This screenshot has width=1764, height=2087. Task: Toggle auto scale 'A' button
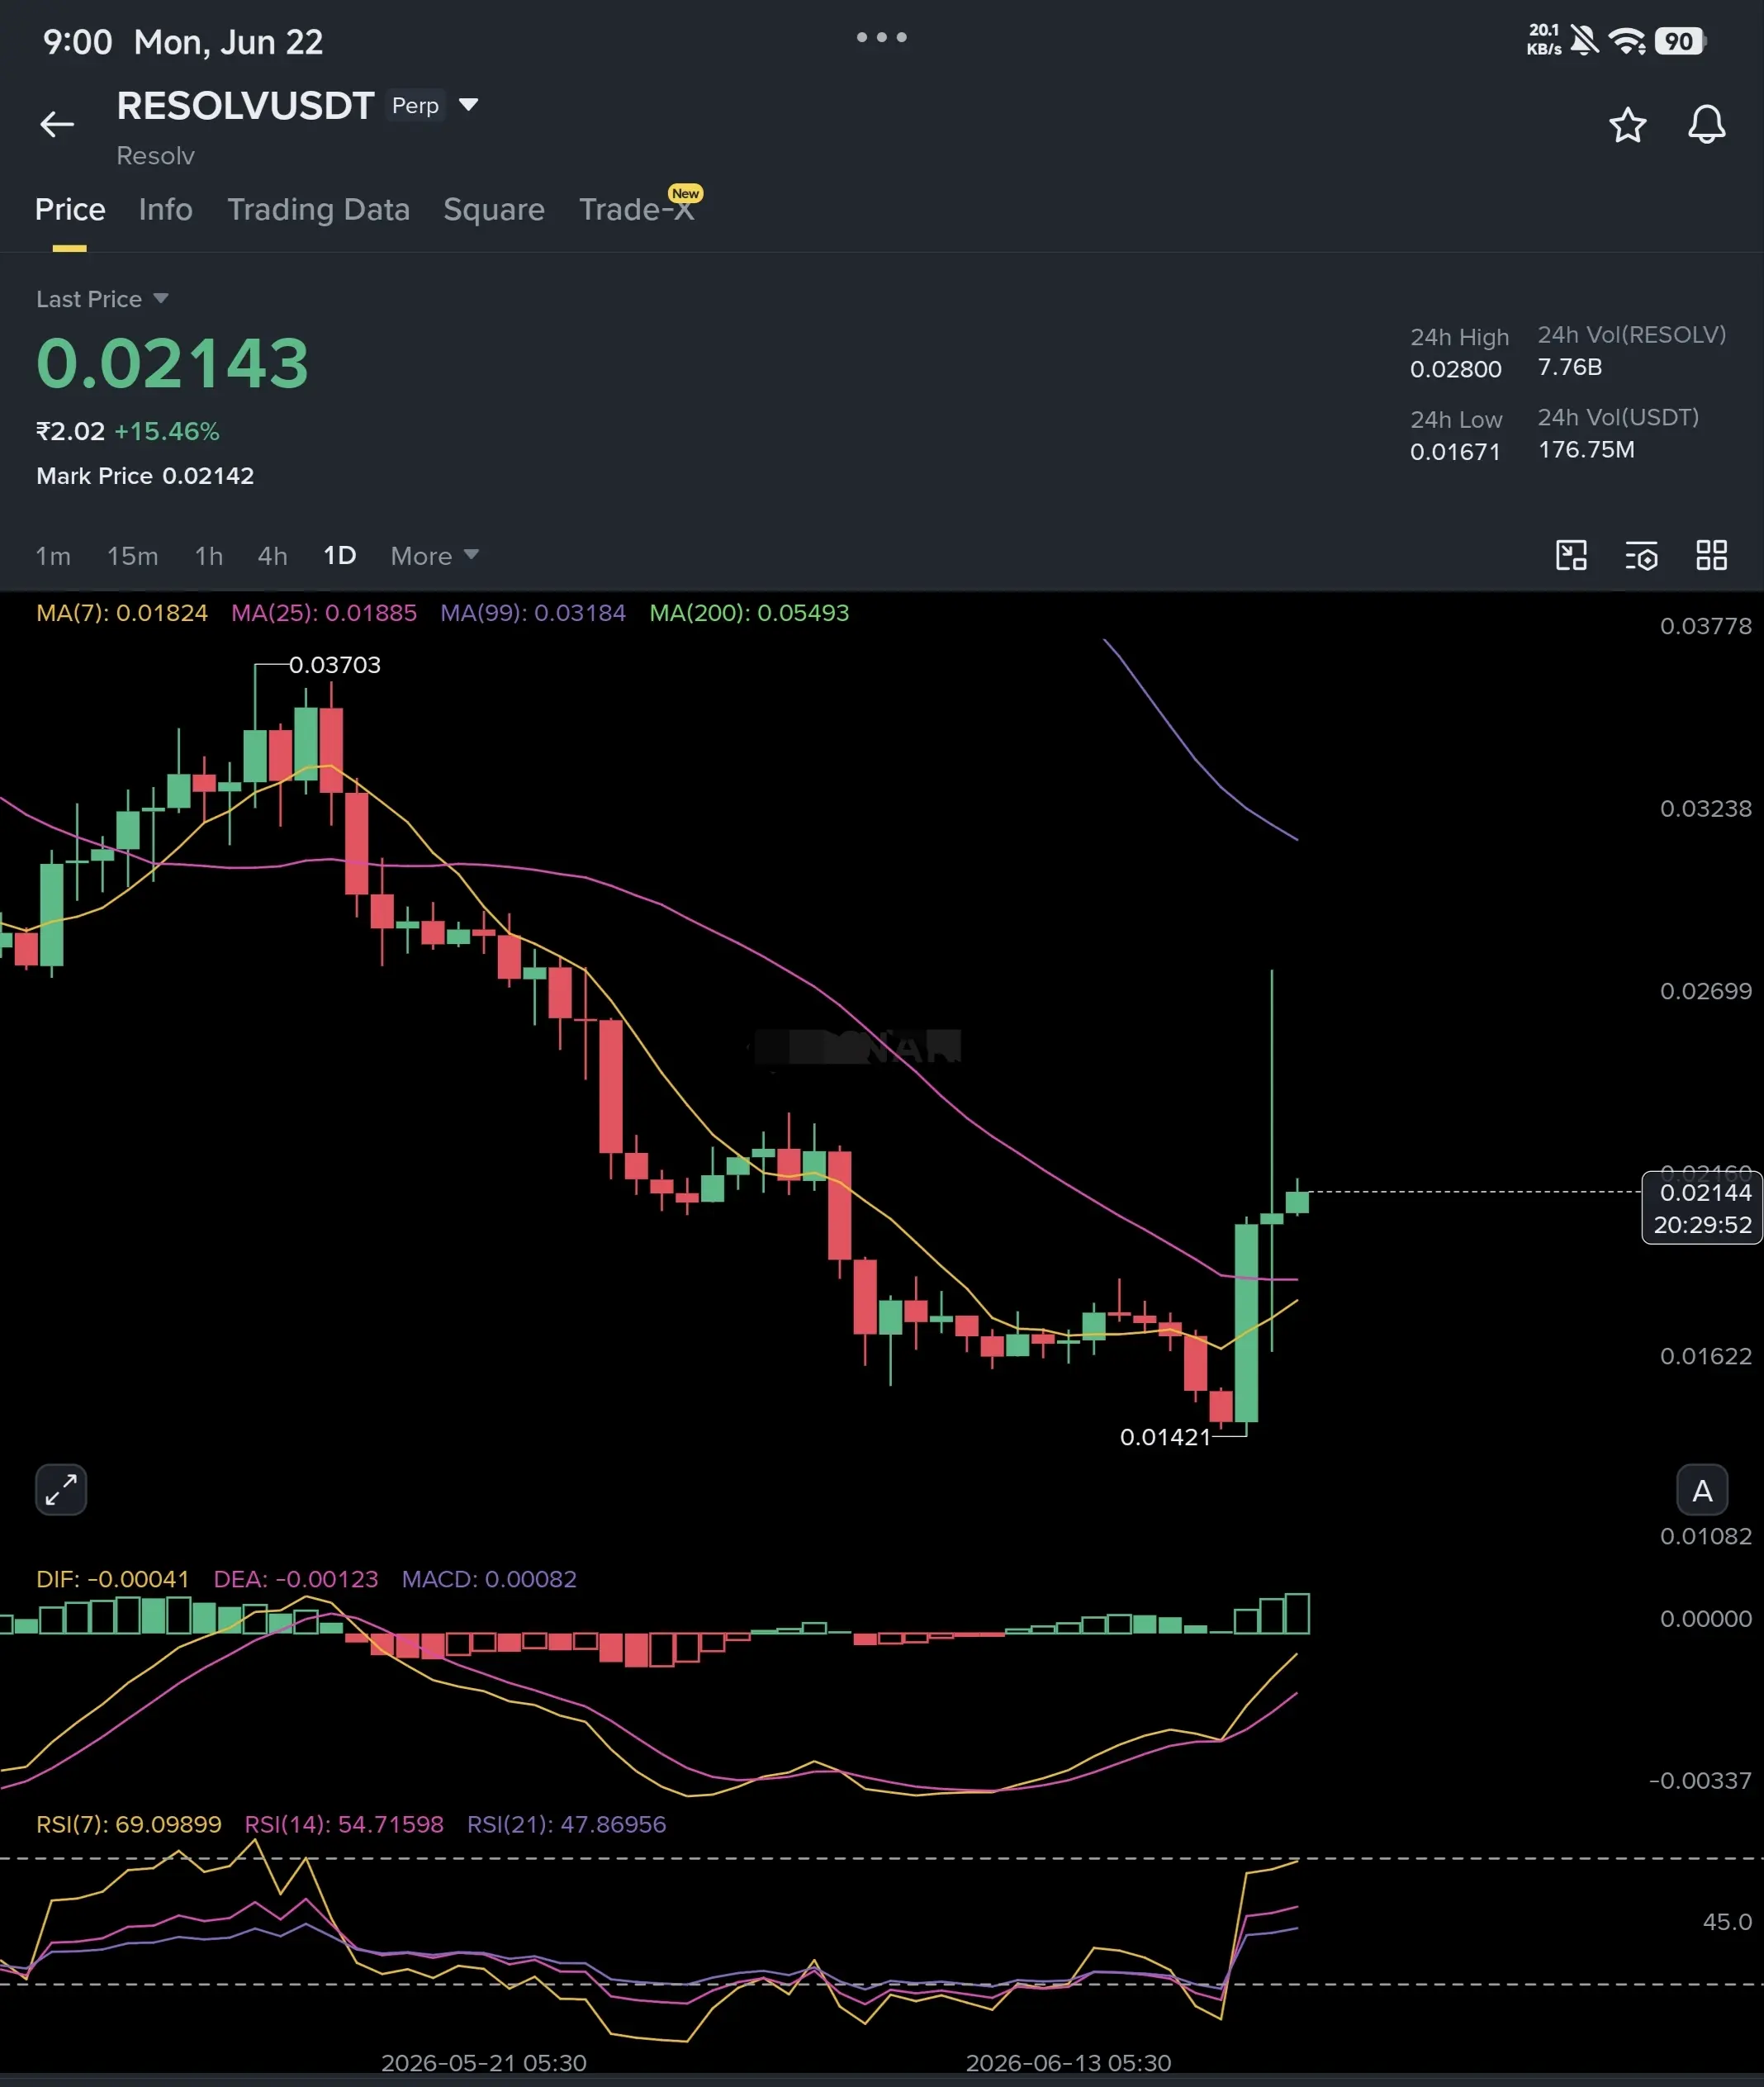click(x=1702, y=1491)
